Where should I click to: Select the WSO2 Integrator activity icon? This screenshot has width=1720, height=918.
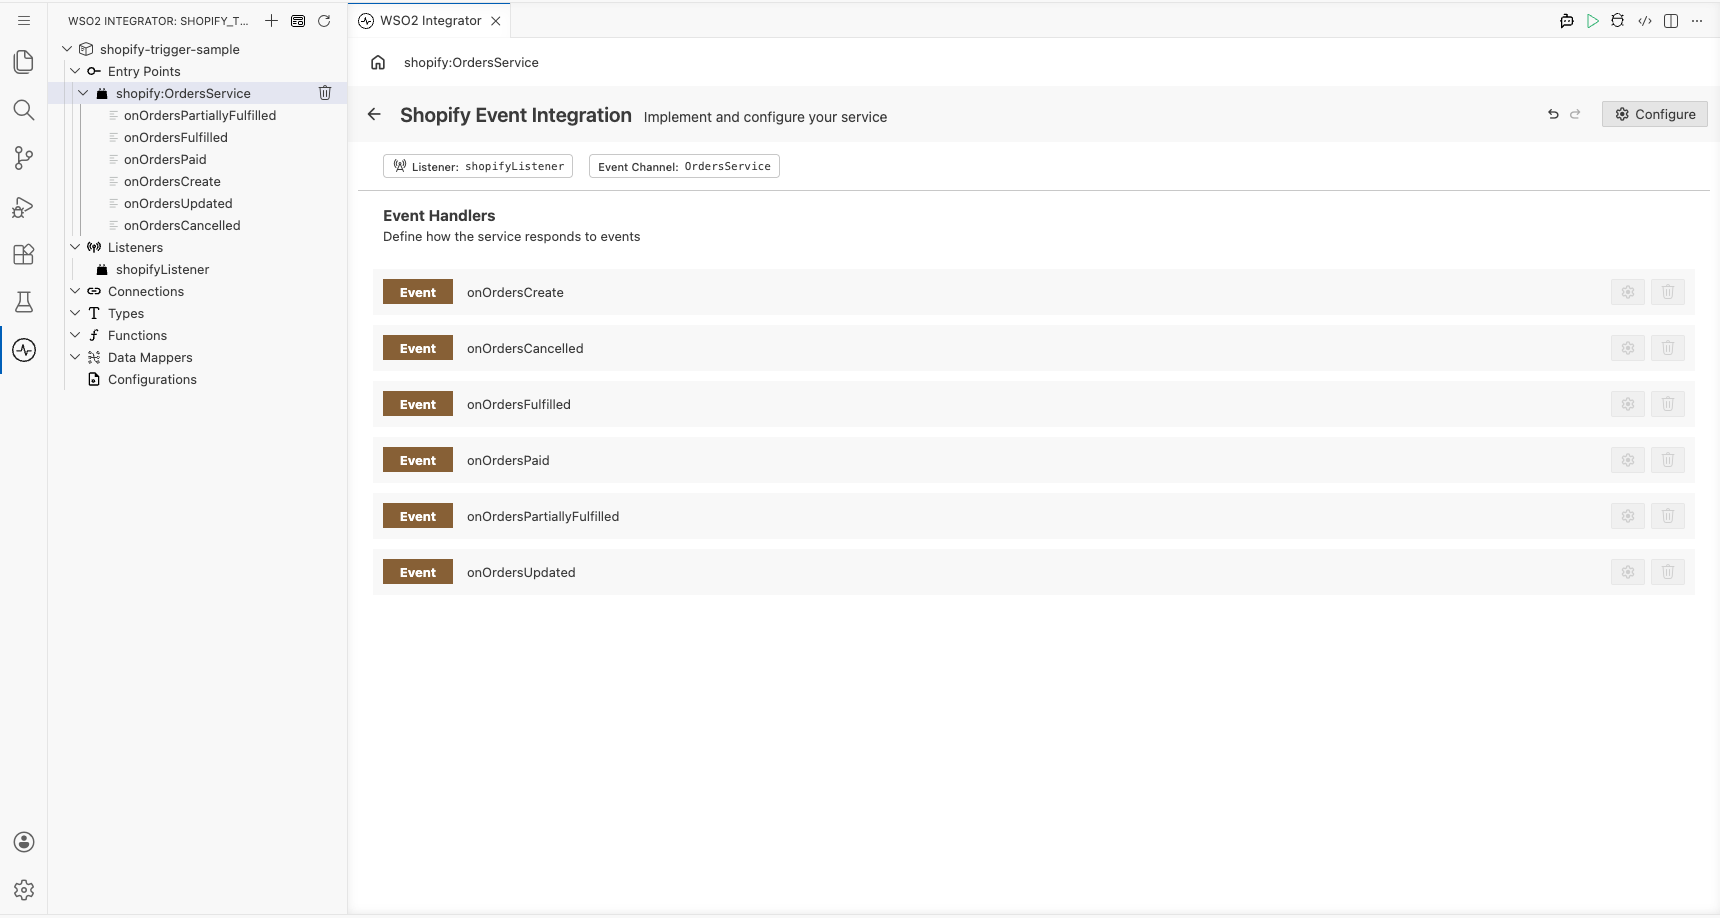pyautogui.click(x=24, y=350)
